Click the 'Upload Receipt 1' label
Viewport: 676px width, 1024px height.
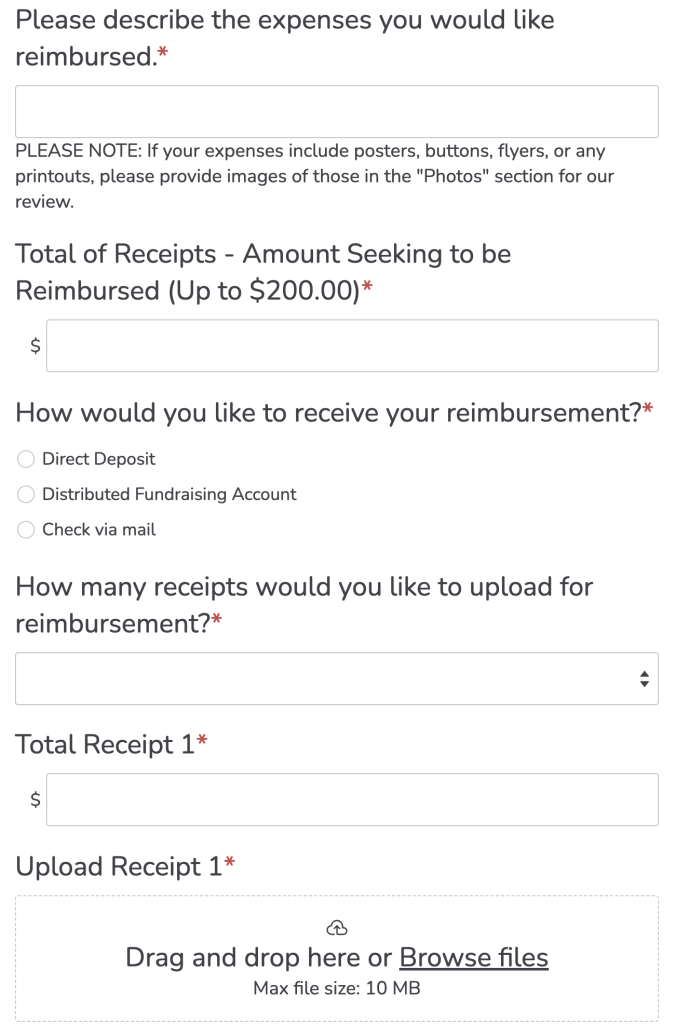point(120,867)
